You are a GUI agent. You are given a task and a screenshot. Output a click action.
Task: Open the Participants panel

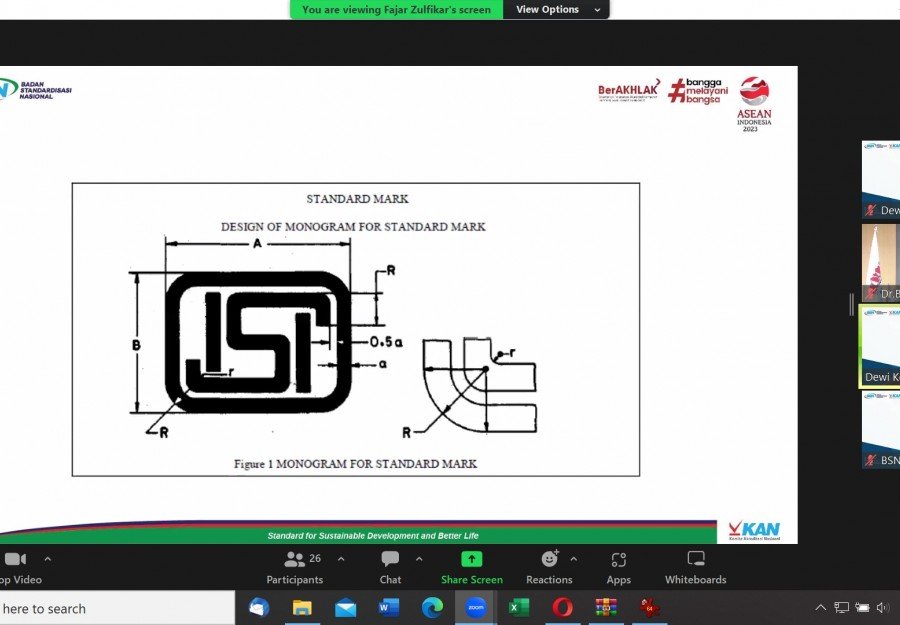point(294,566)
